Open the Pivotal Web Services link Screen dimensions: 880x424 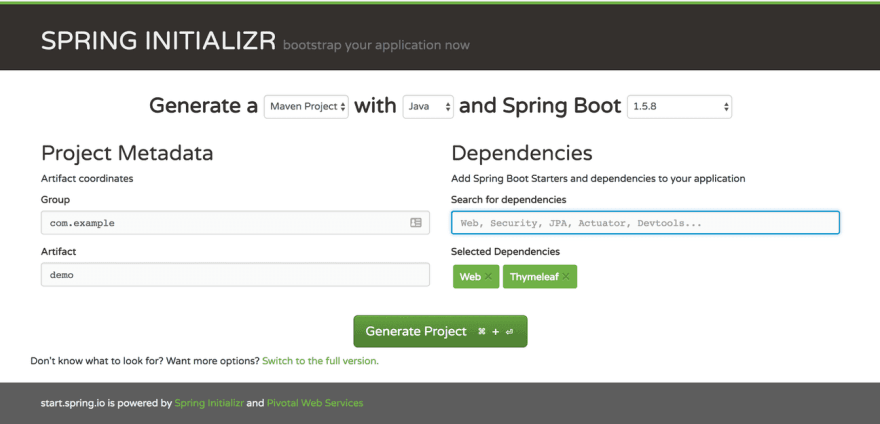(315, 403)
